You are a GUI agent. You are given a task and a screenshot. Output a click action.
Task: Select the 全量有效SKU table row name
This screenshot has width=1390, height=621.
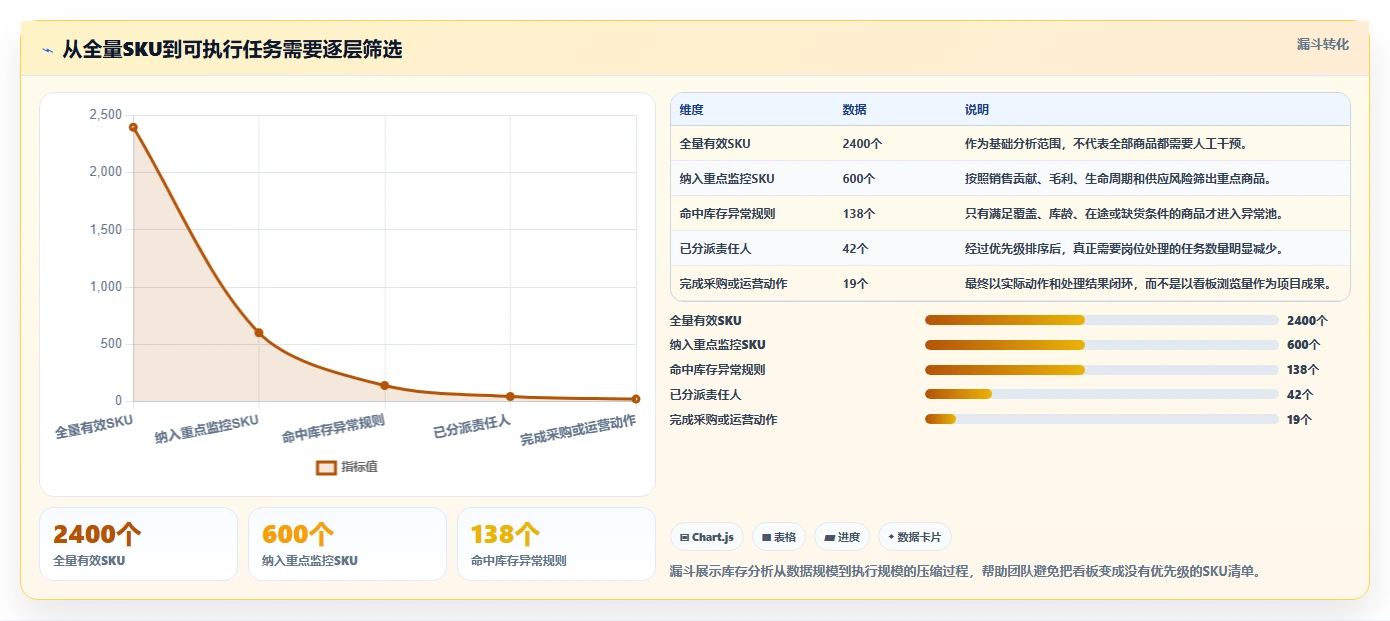point(715,144)
